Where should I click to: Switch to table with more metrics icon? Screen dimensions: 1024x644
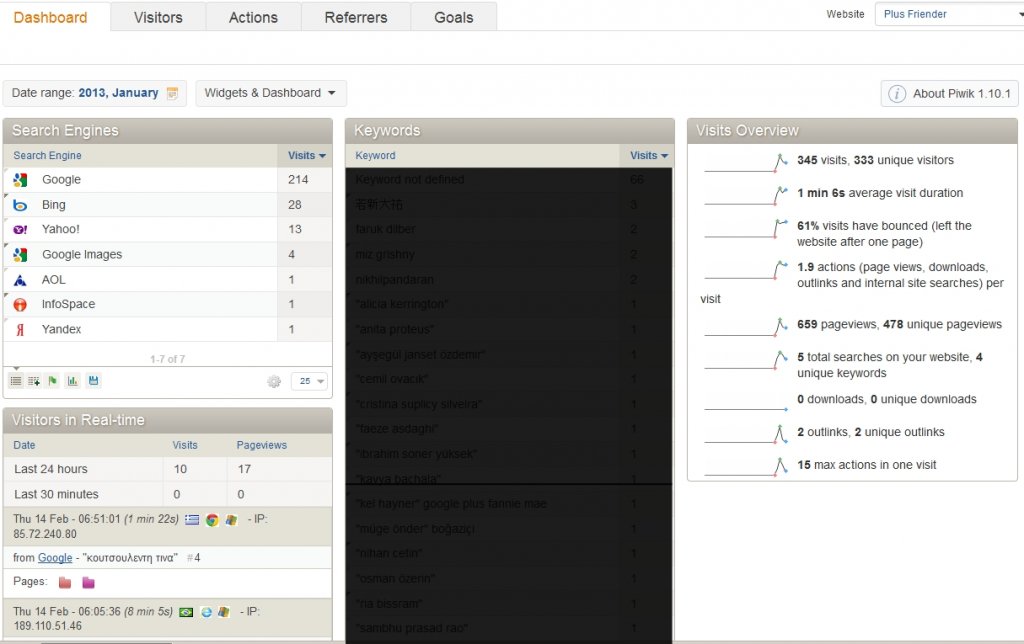(34, 381)
